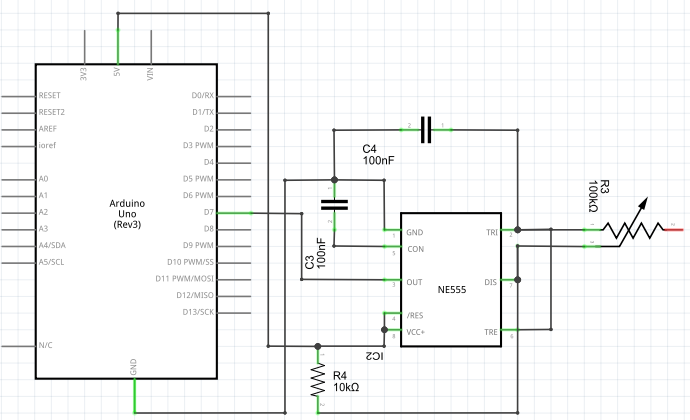Click the junction dot at DIS pin

tap(518, 280)
